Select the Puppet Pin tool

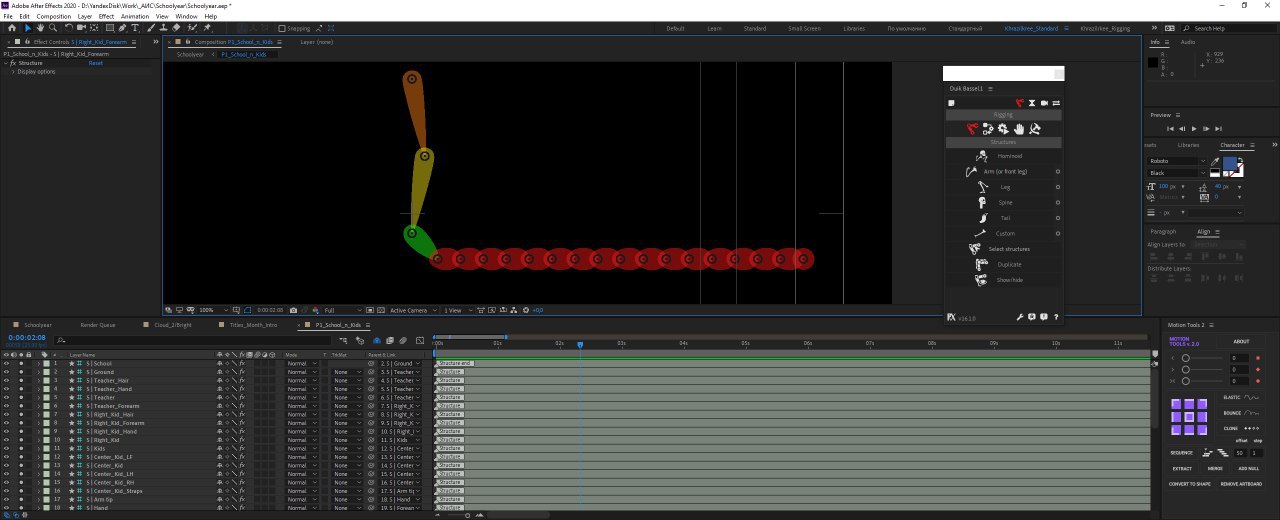206,28
